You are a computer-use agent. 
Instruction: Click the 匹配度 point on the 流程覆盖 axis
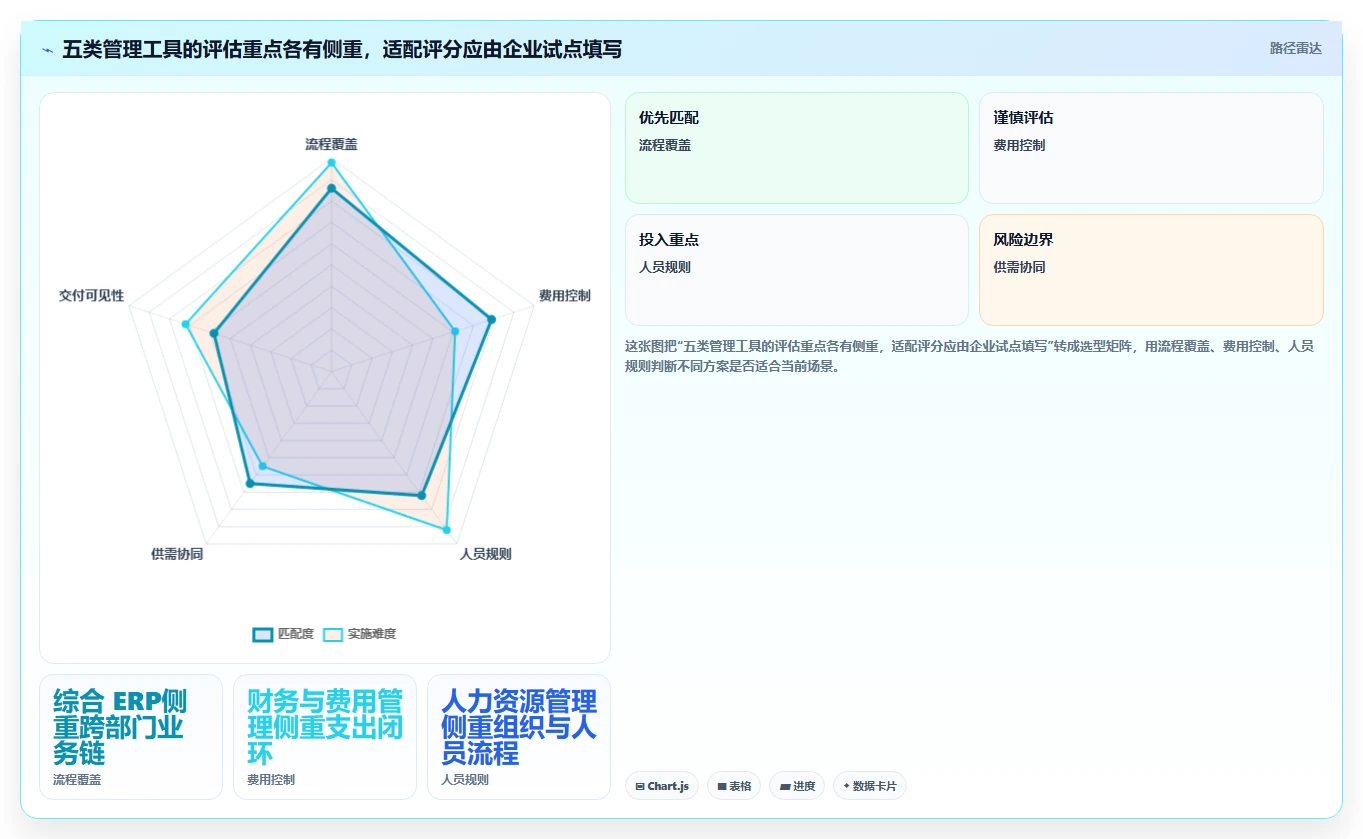coord(331,186)
